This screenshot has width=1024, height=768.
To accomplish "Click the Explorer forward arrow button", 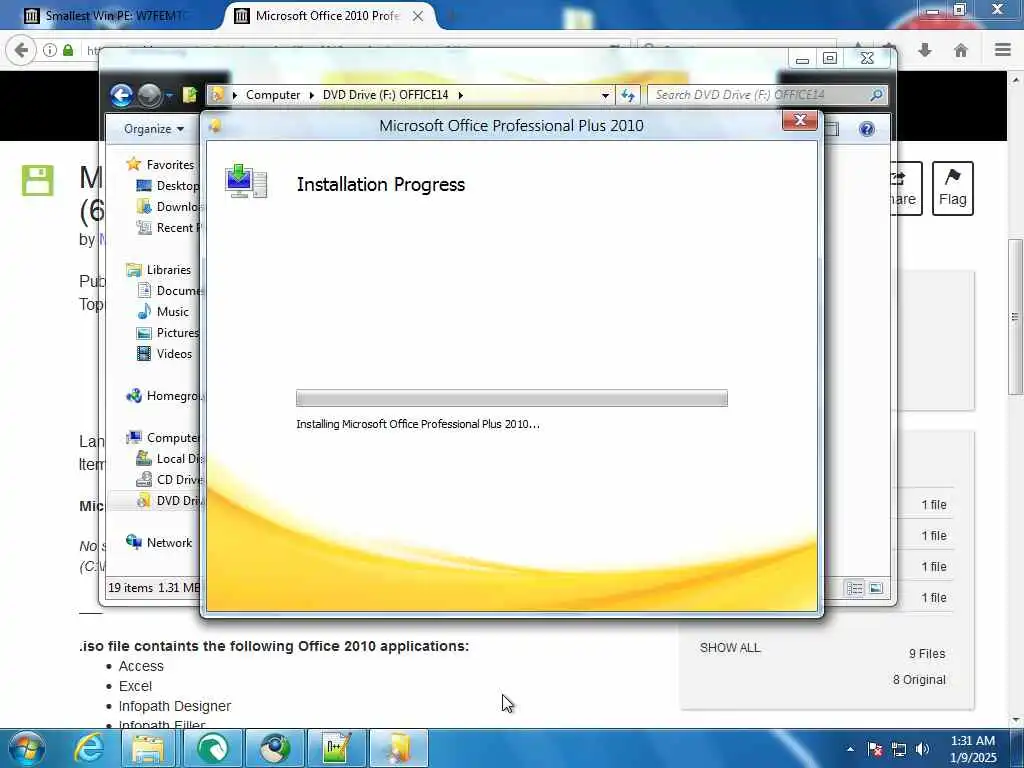I will pos(150,95).
